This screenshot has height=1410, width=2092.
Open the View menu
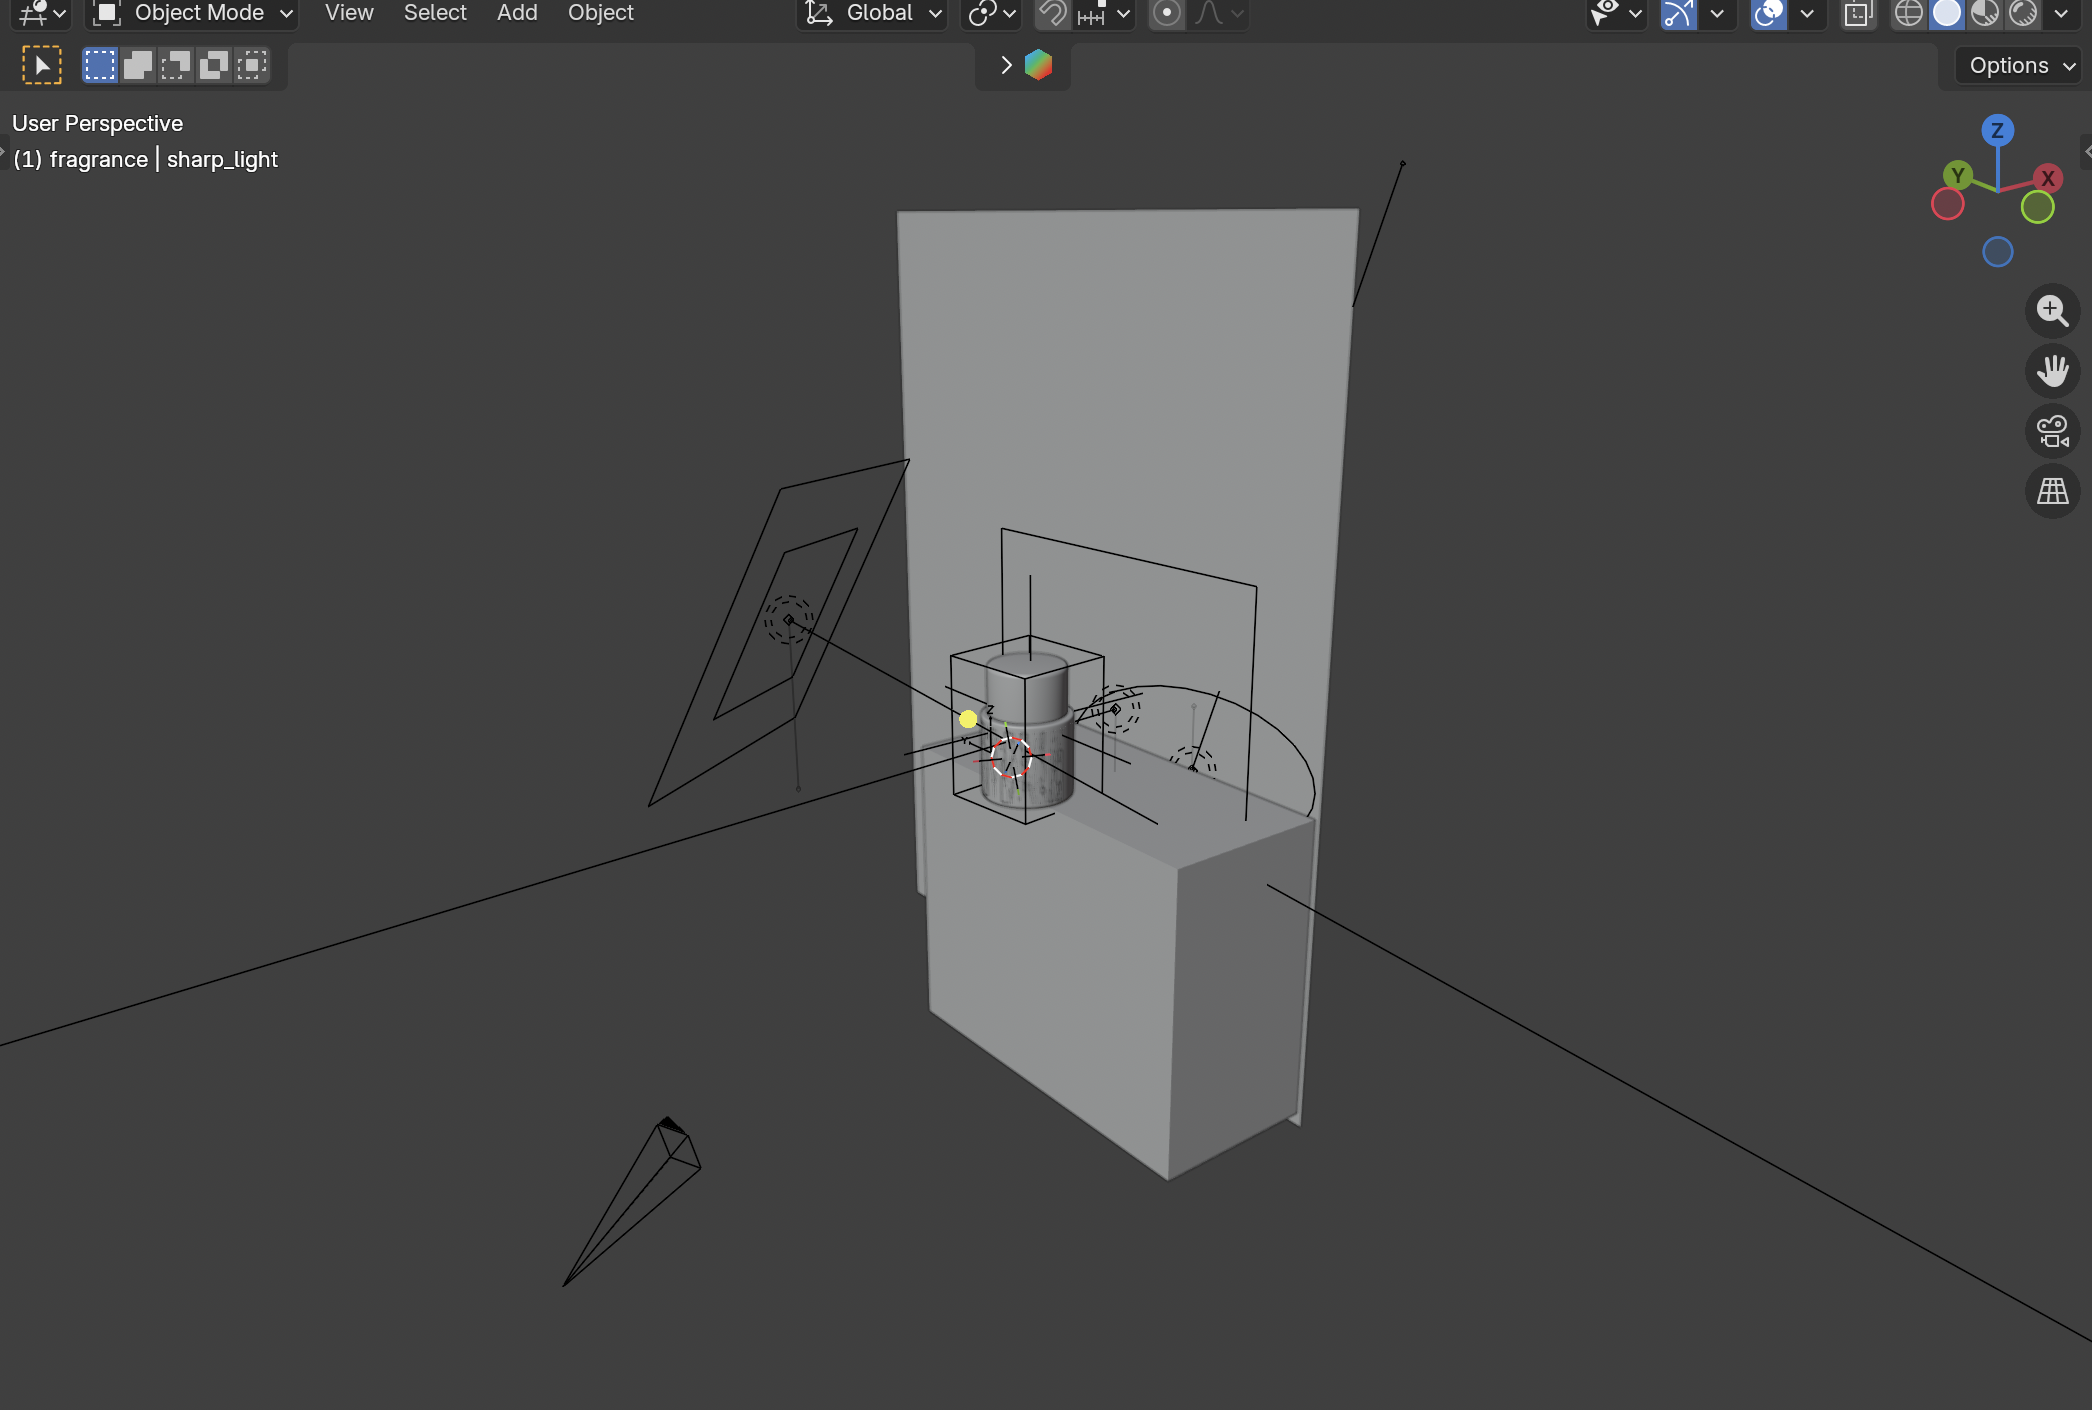[349, 13]
